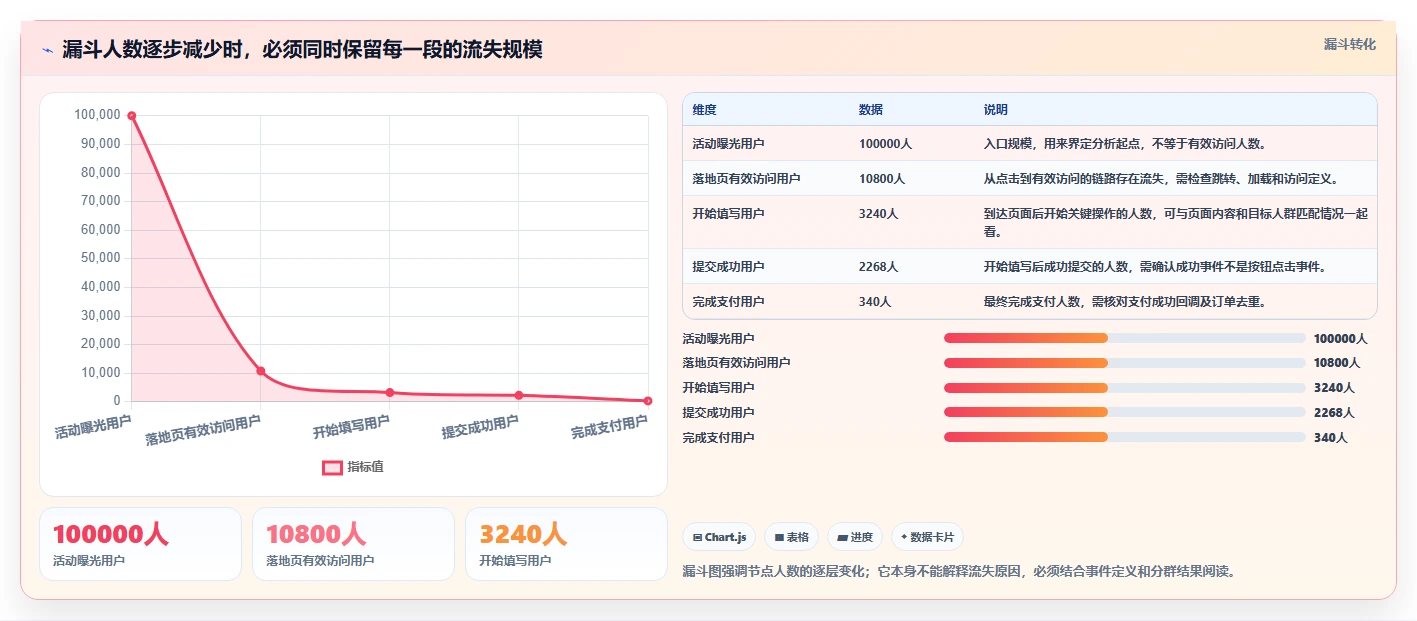Image resolution: width=1417 pixels, height=621 pixels.
Task: Click the last chart point above 完成支付用户
Action: pos(648,401)
